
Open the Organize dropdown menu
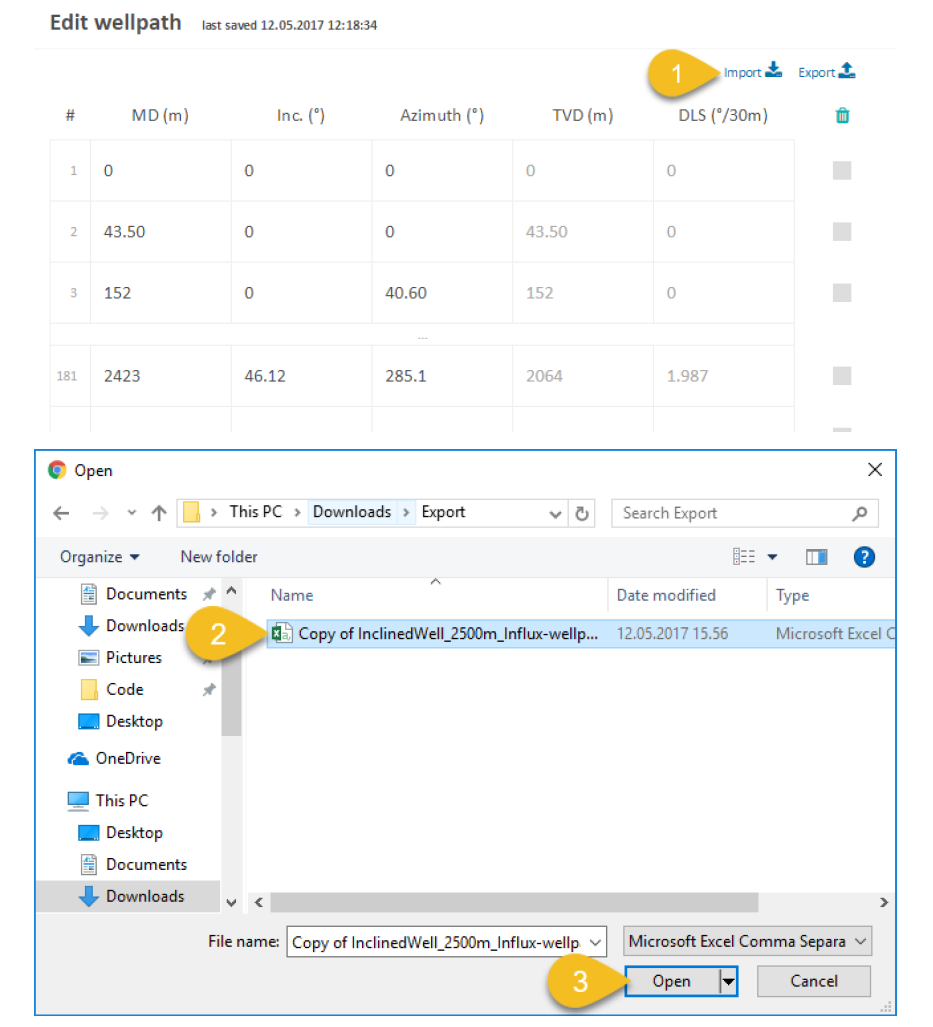(x=99, y=557)
